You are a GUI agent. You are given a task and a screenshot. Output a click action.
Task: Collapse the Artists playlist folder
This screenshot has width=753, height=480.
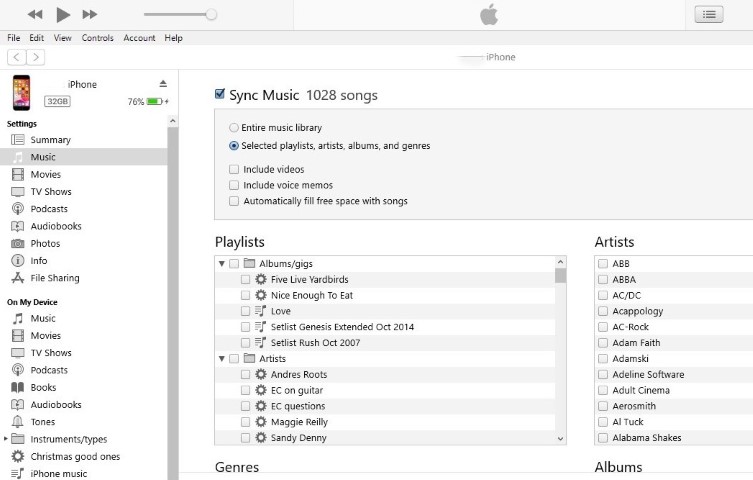(221, 358)
